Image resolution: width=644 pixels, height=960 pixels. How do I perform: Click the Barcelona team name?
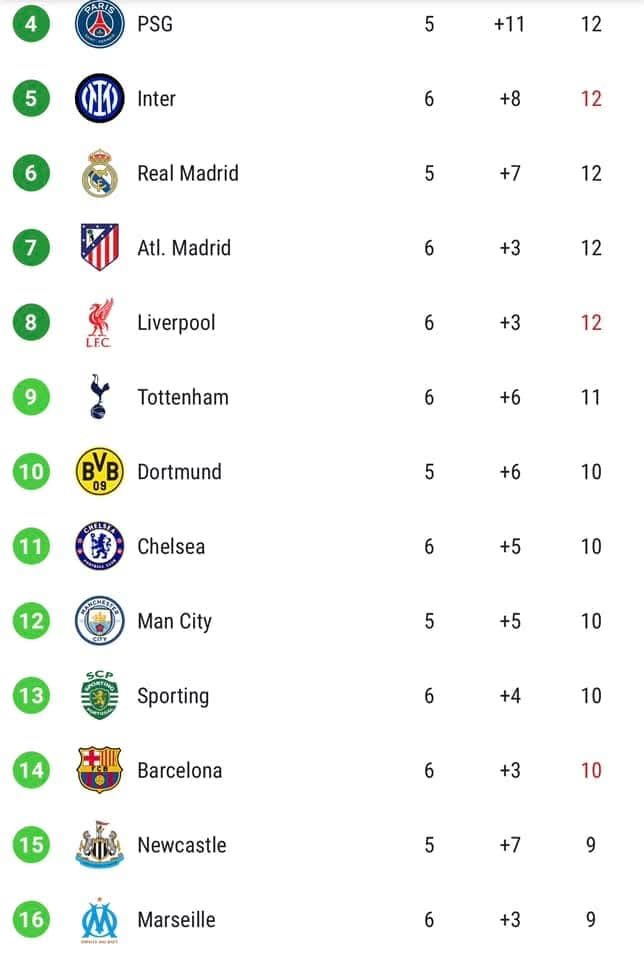click(180, 770)
